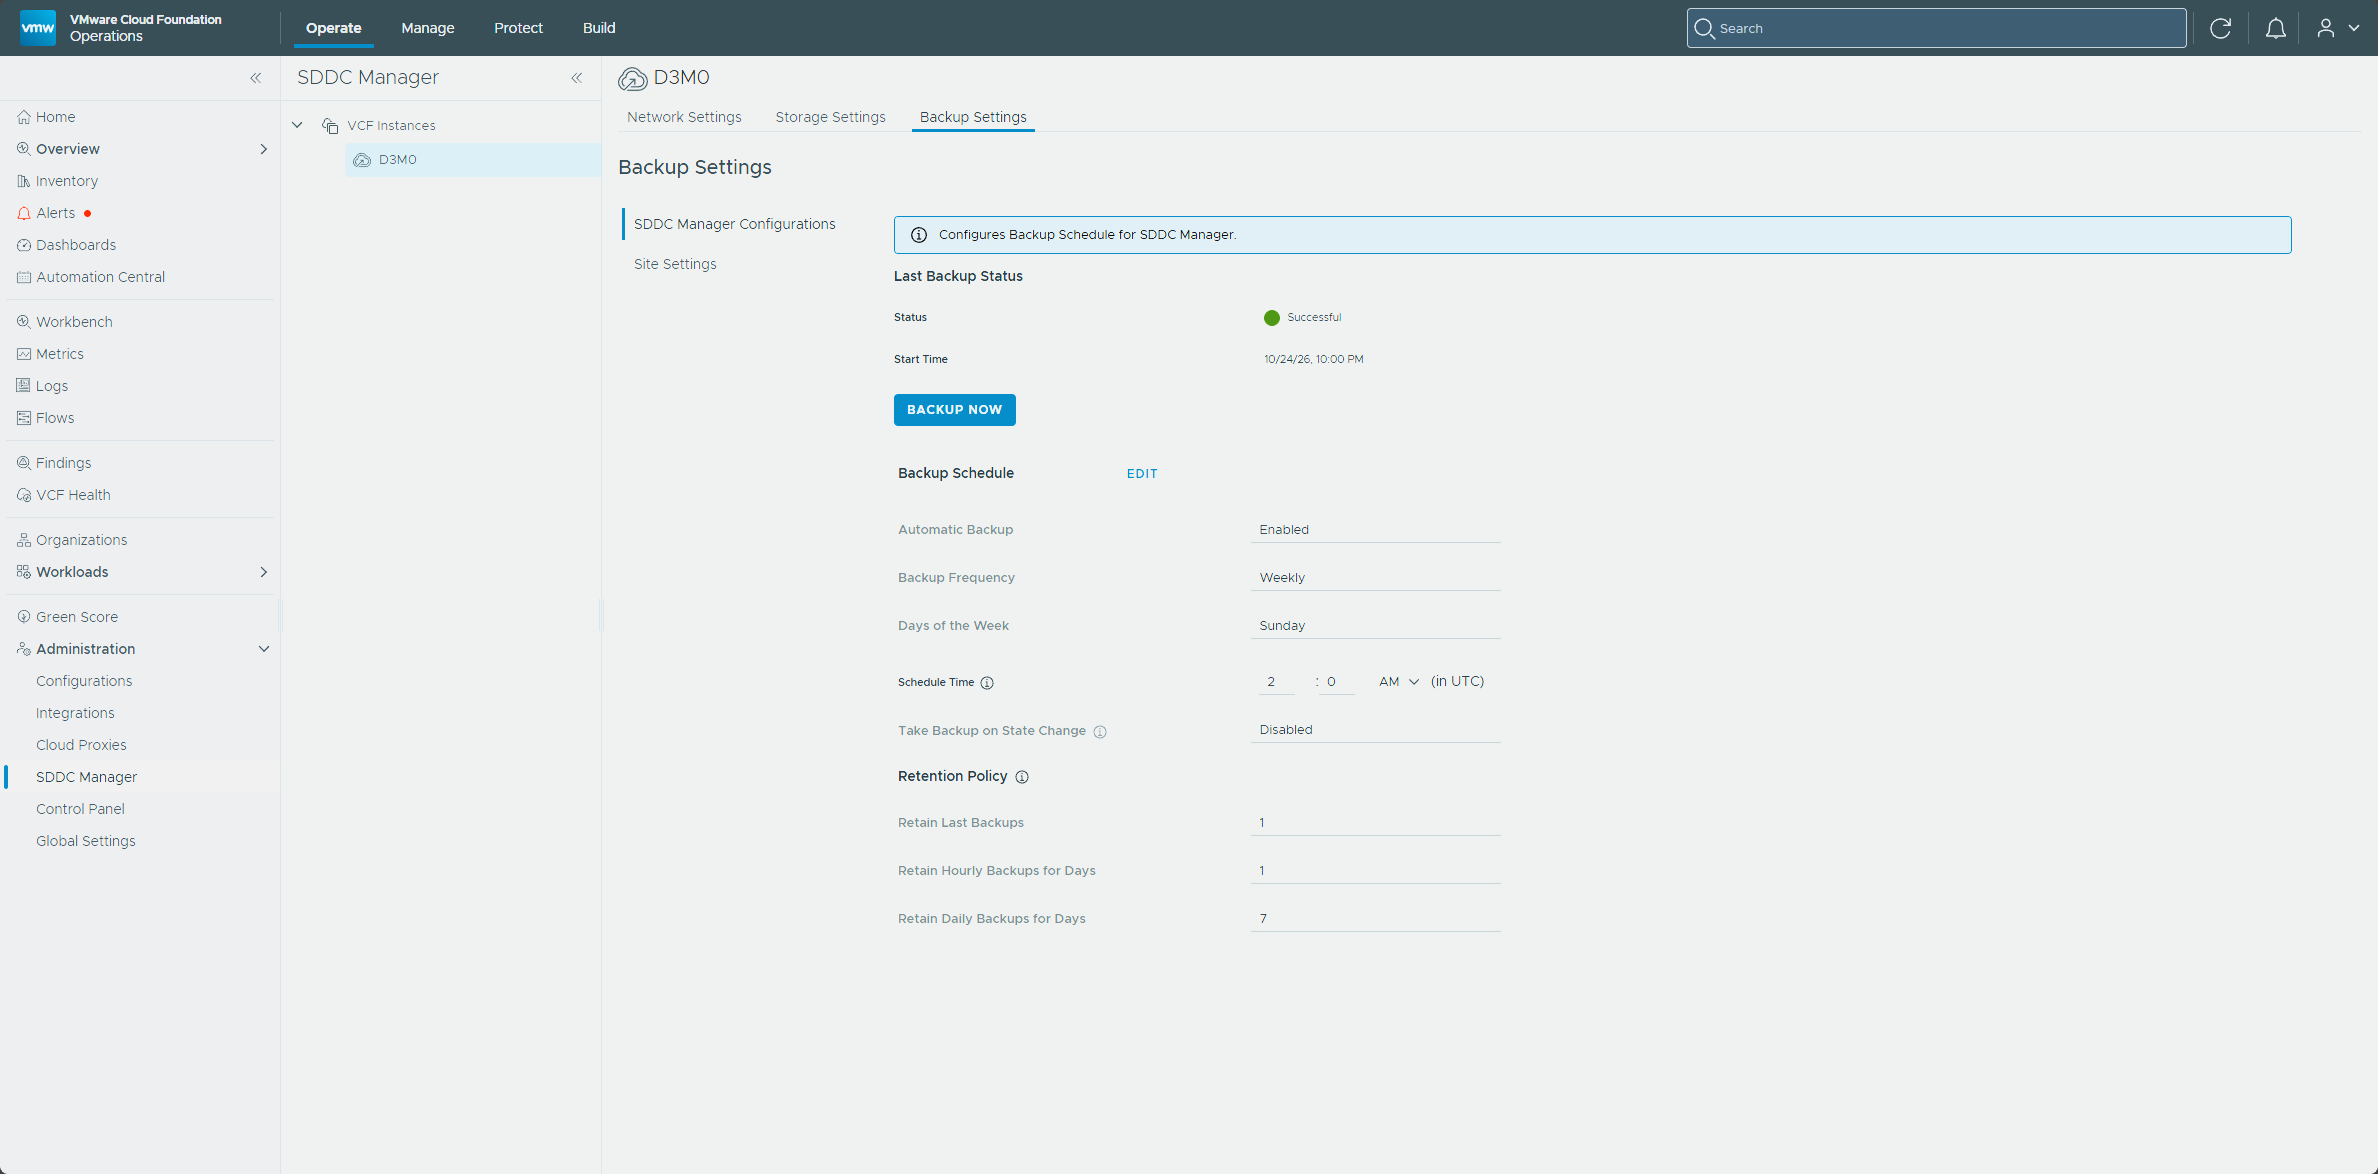Click the info icon in the blue banner

pyautogui.click(x=919, y=235)
